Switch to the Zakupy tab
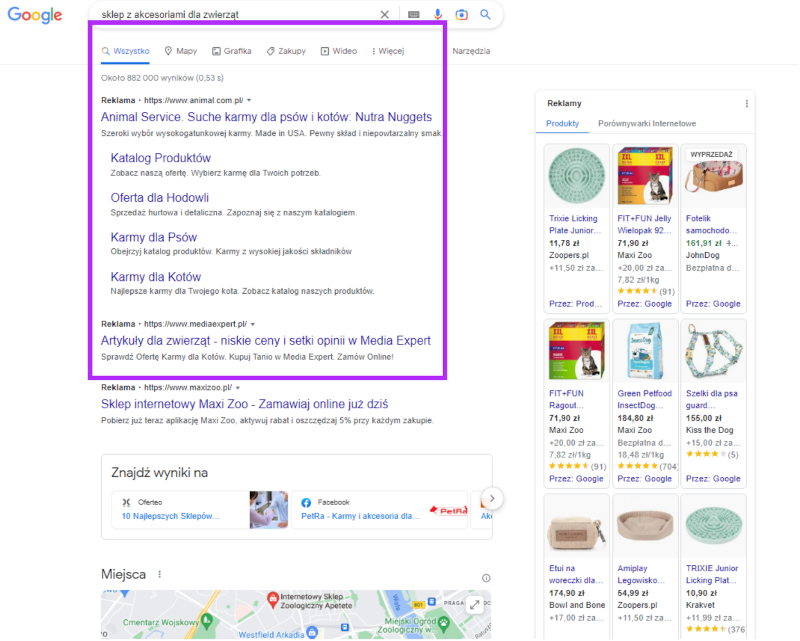The height and width of the screenshot is (641, 800). 286,51
